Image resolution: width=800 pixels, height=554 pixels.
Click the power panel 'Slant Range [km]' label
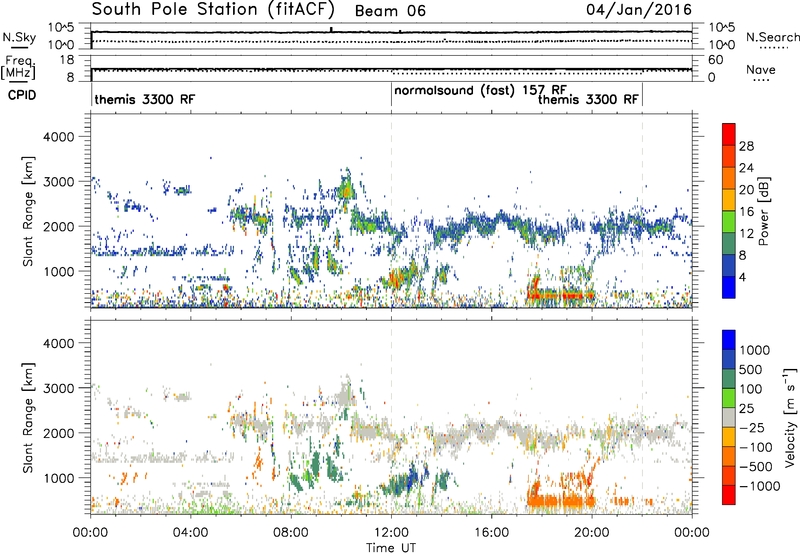coord(28,211)
